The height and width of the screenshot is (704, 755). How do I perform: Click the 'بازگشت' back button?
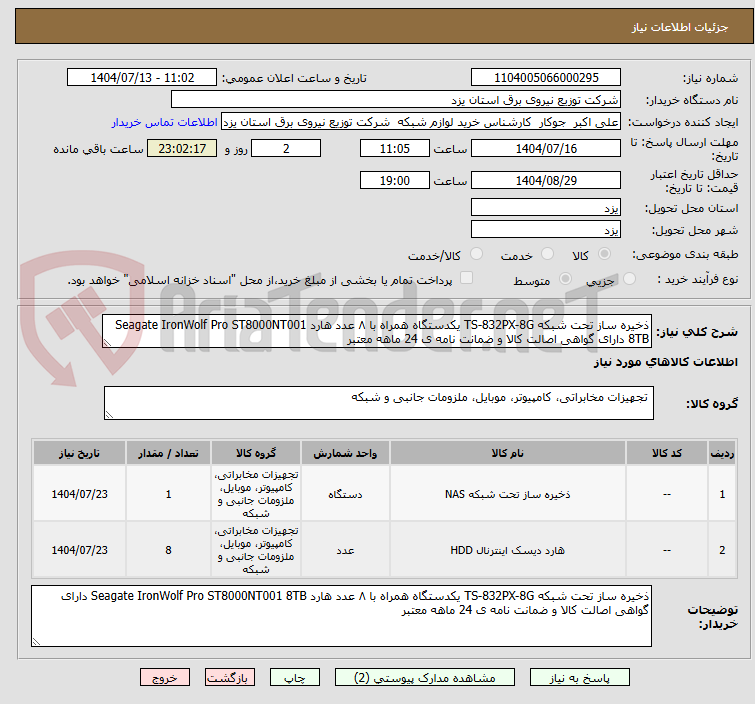[x=229, y=678]
